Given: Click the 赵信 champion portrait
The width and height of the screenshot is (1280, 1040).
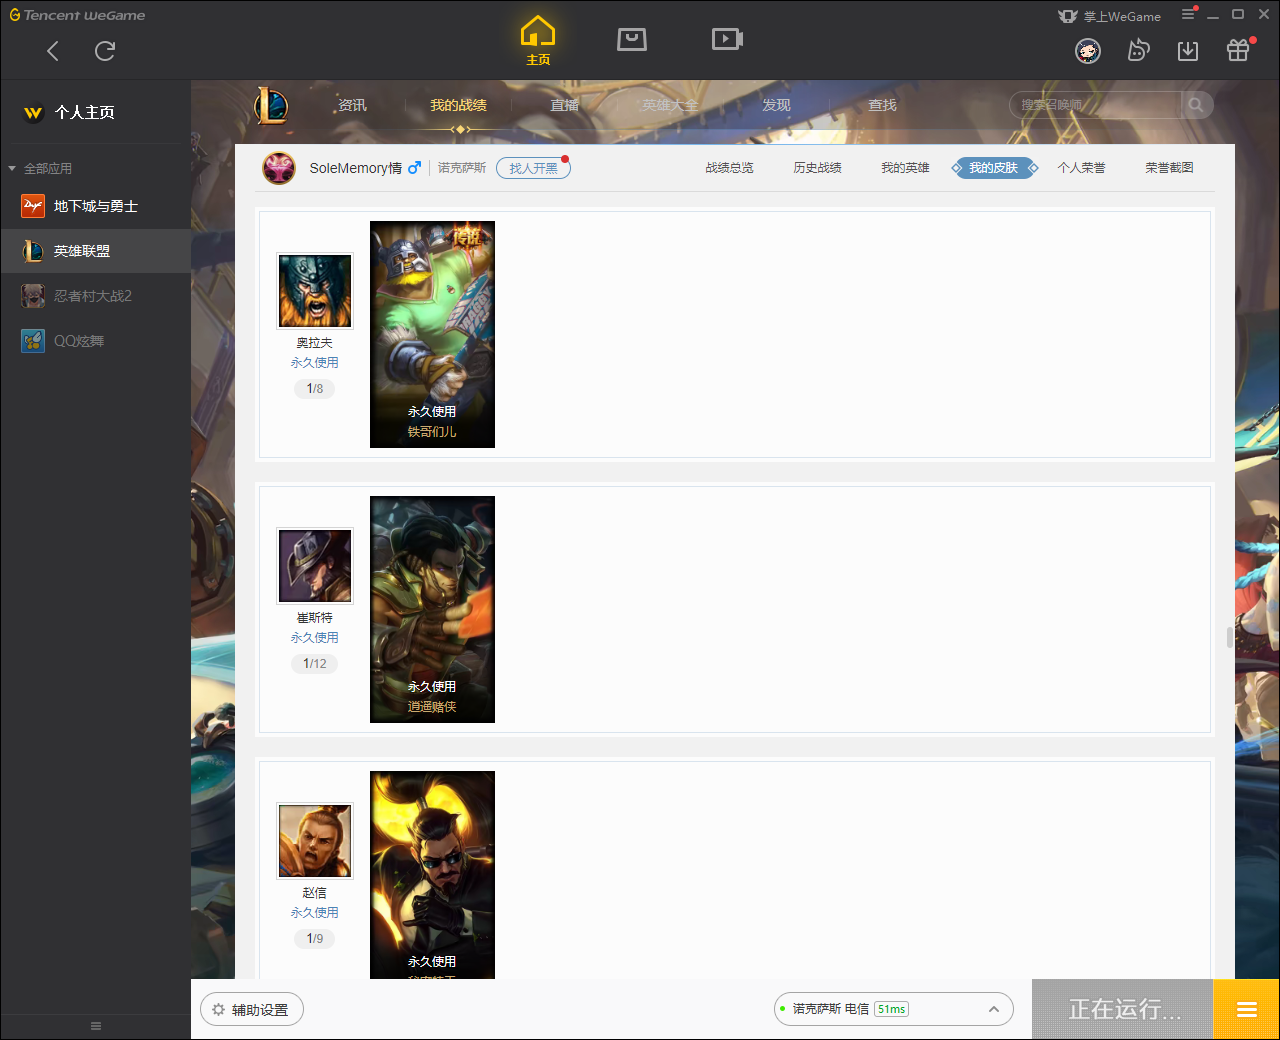Looking at the screenshot, I should pyautogui.click(x=315, y=841).
